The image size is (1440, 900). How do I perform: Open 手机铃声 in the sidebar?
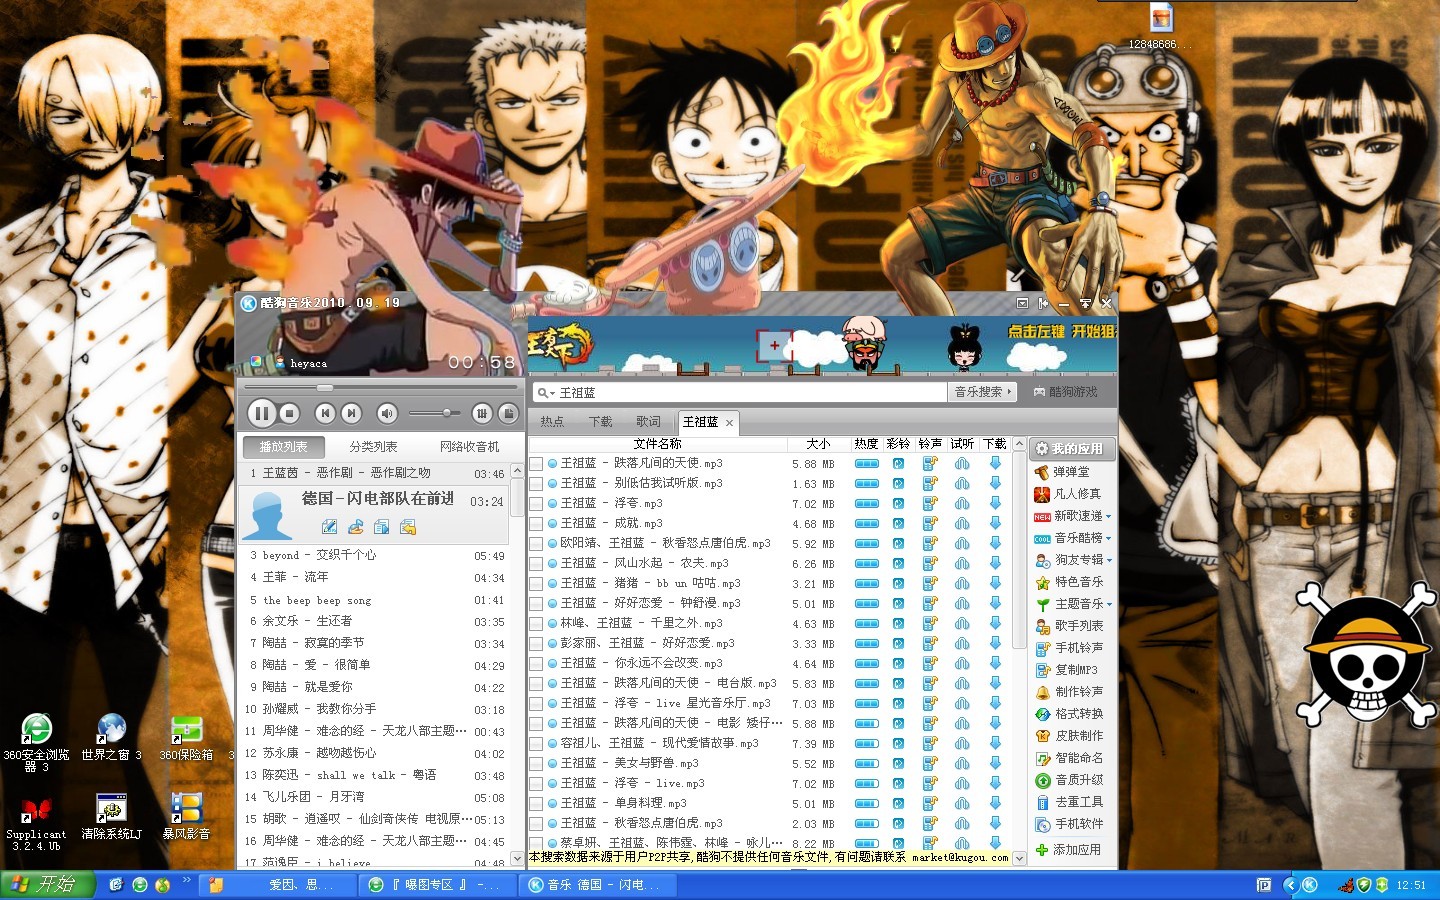click(1069, 648)
